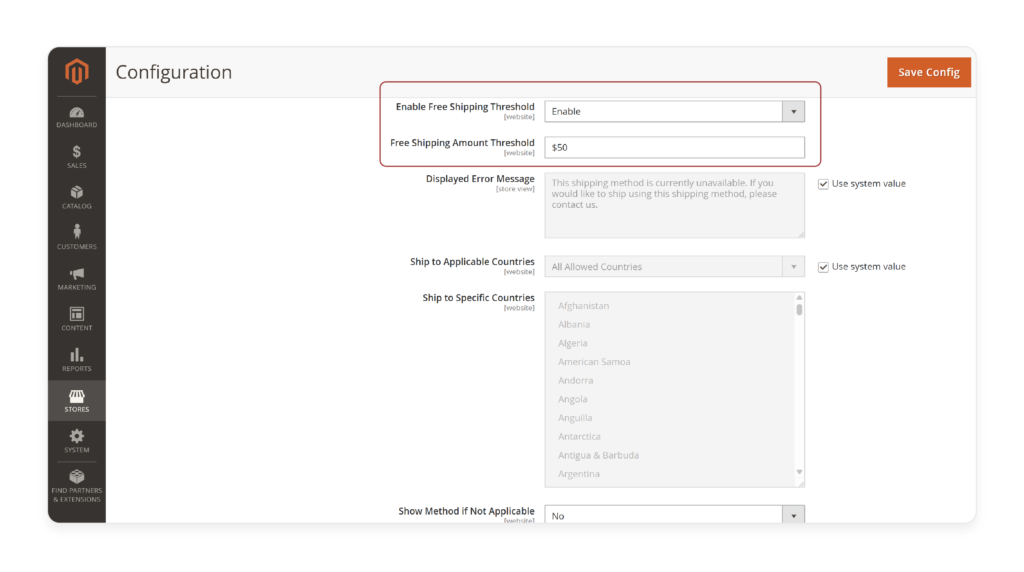Open the System gear icon
1024x572 pixels.
point(77,438)
